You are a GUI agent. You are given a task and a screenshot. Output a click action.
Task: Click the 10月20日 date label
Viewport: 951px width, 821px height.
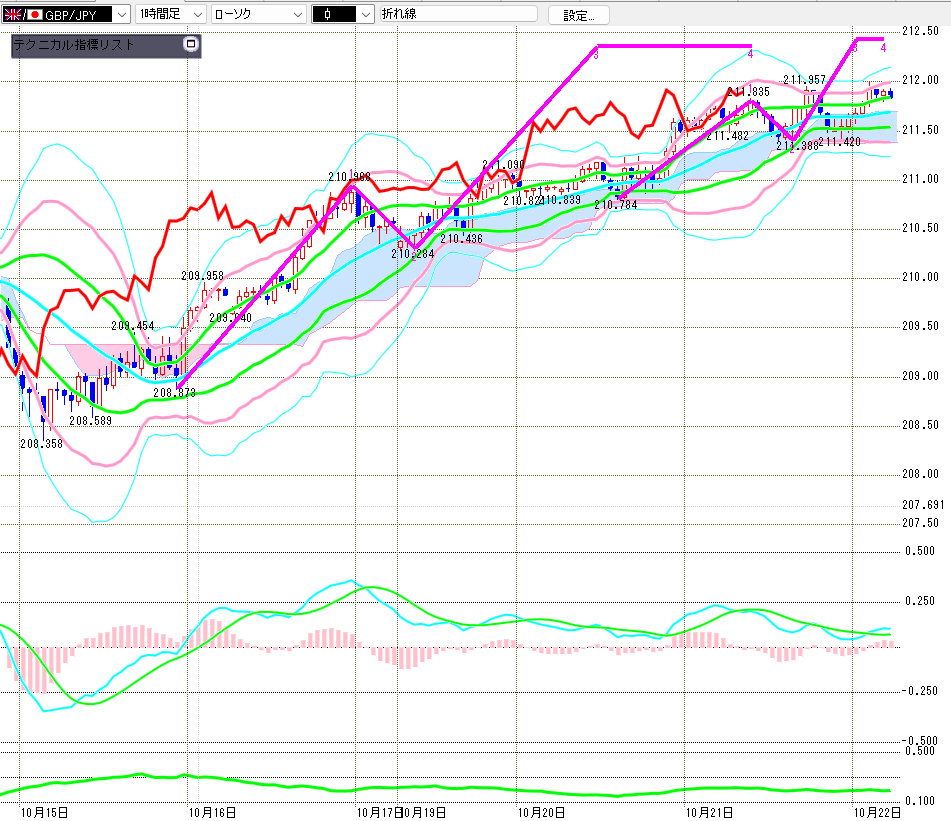(x=542, y=813)
